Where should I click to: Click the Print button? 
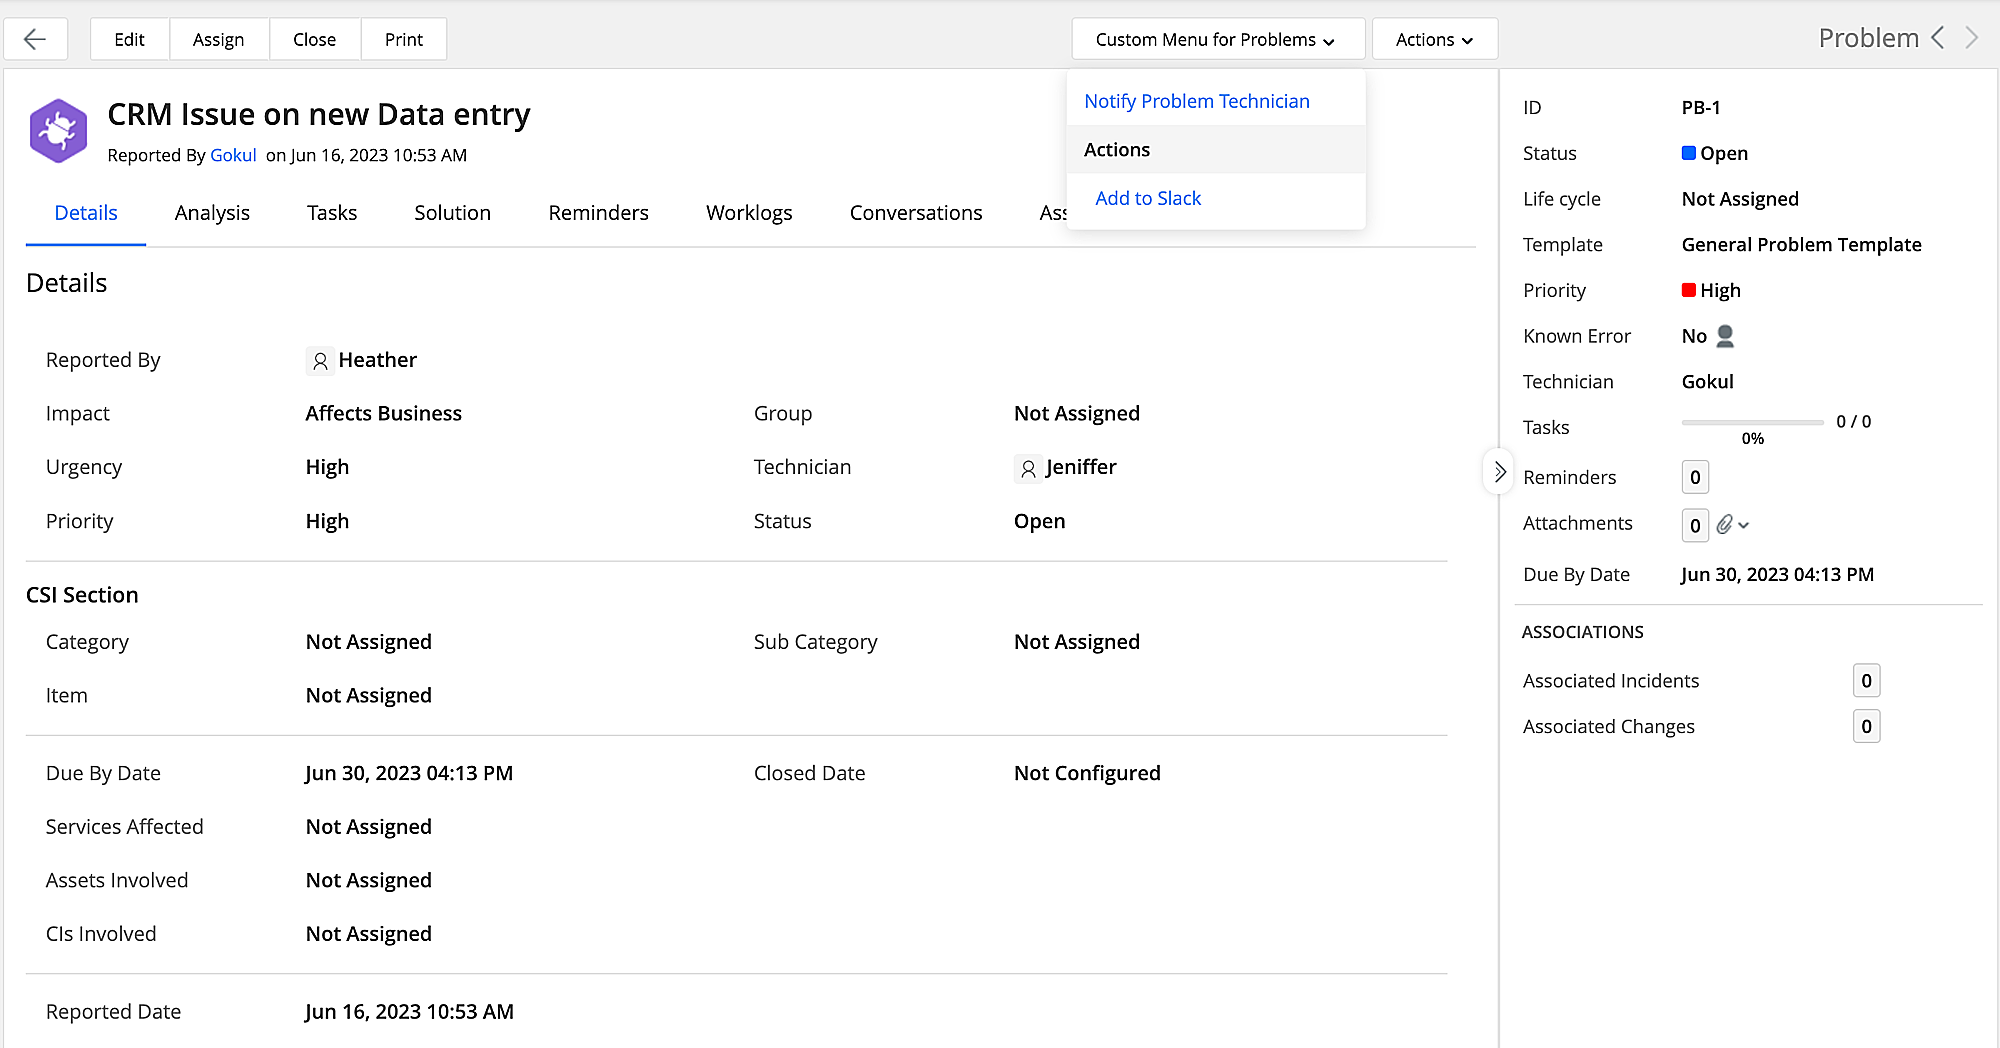[x=403, y=39]
